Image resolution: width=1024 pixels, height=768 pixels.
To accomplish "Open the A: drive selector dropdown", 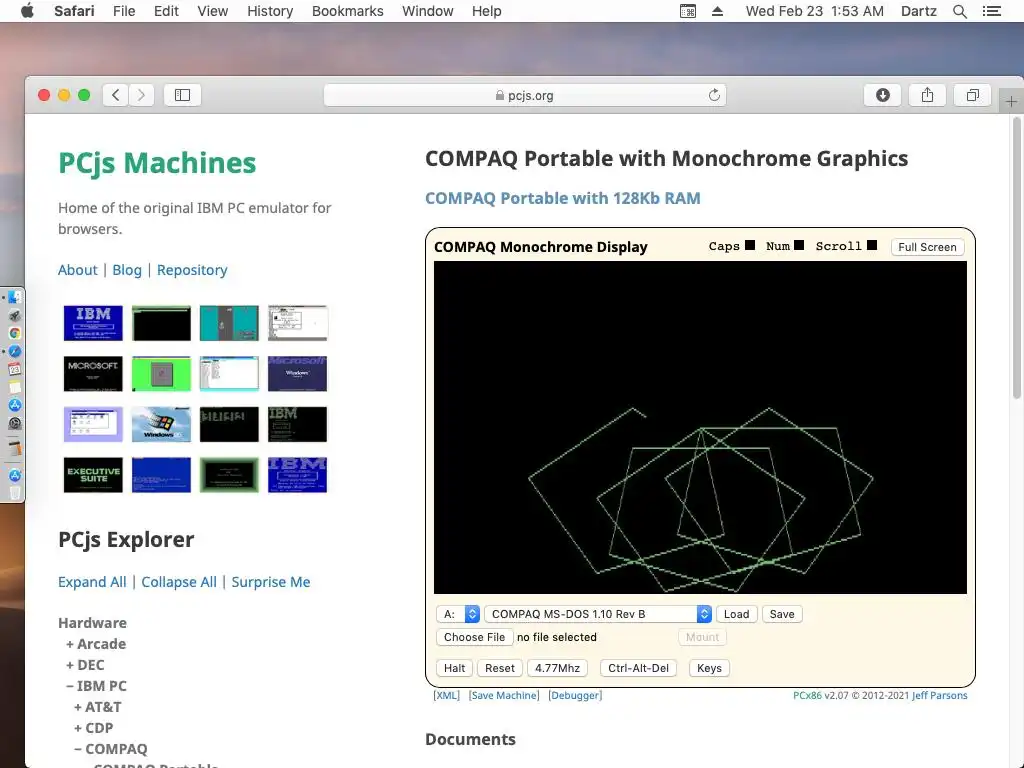I will pyautogui.click(x=458, y=614).
